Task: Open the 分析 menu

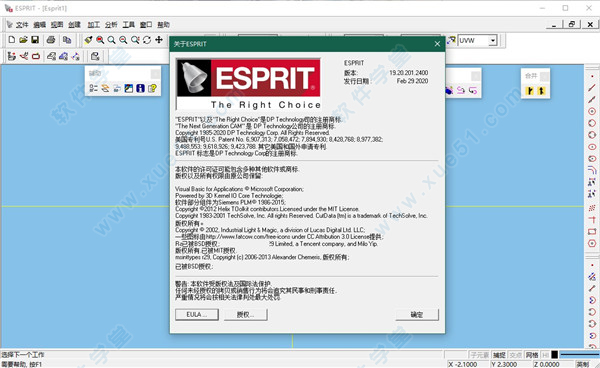Action: tap(111, 24)
